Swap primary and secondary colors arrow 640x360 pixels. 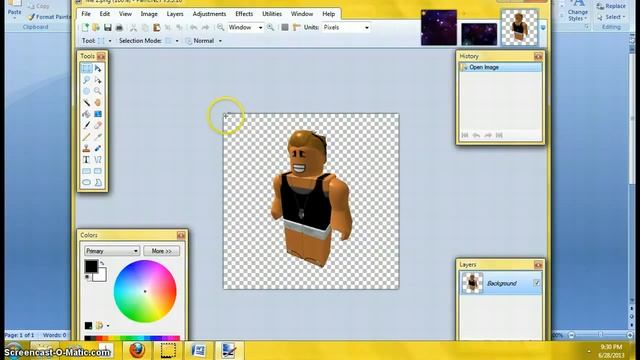click(x=102, y=263)
